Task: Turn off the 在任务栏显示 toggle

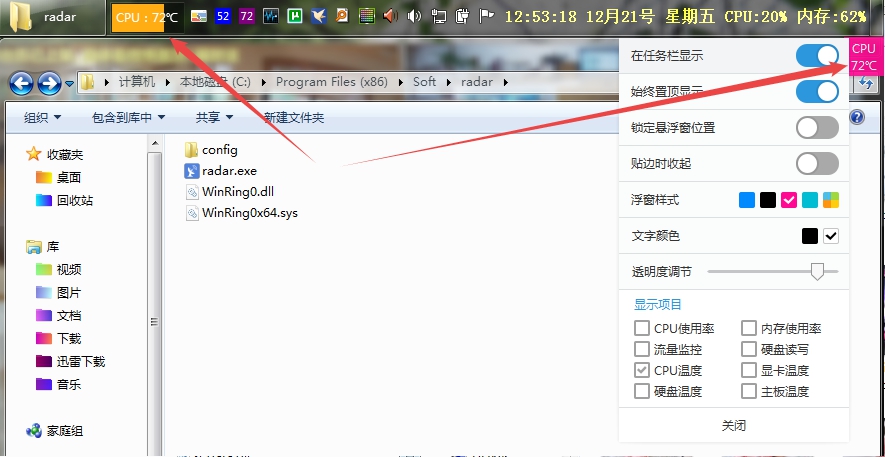Action: tap(817, 56)
